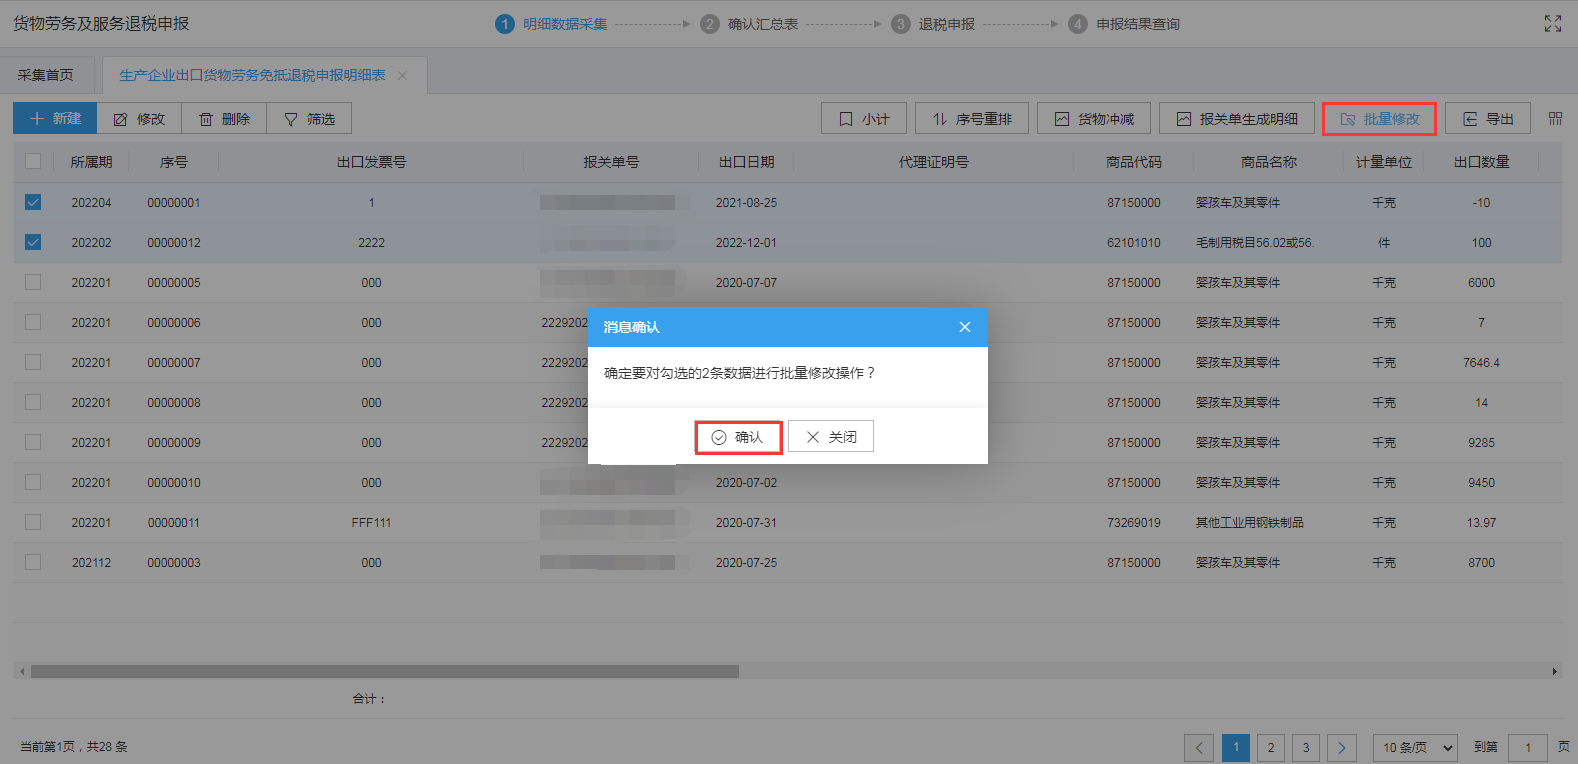Click the 序号重排 button
The width and height of the screenshot is (1578, 764).
pos(972,118)
